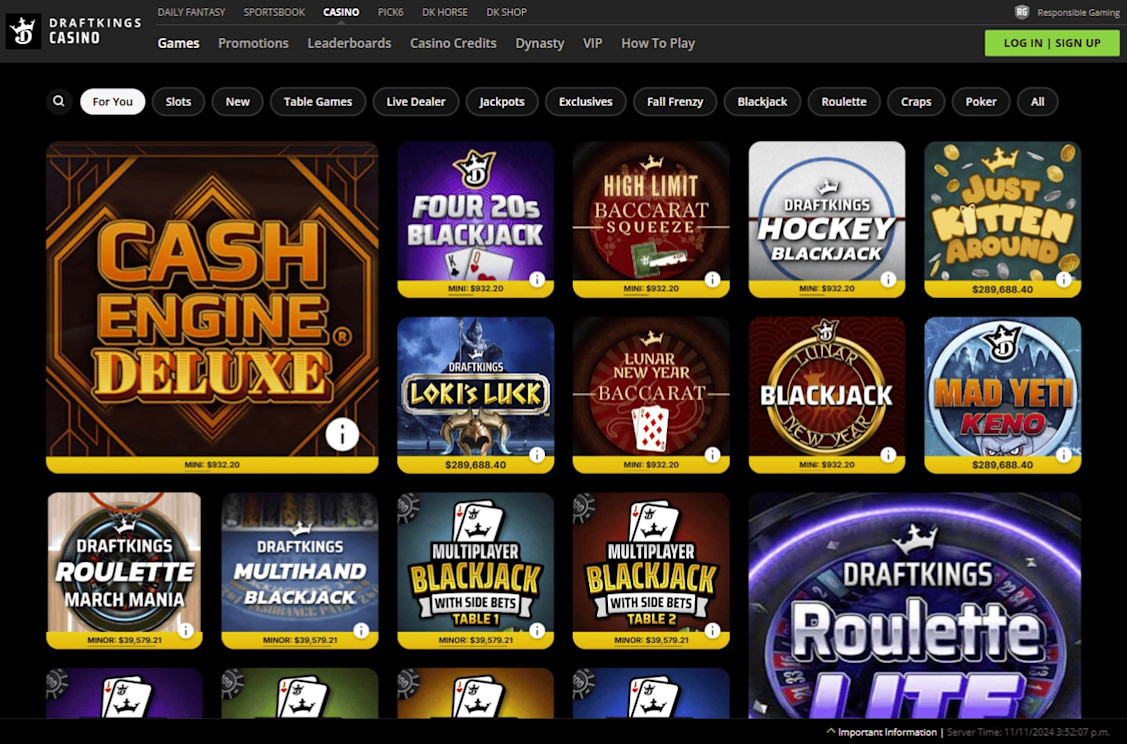Show info for Roulette March Mania
1127x744 pixels.
(x=185, y=630)
